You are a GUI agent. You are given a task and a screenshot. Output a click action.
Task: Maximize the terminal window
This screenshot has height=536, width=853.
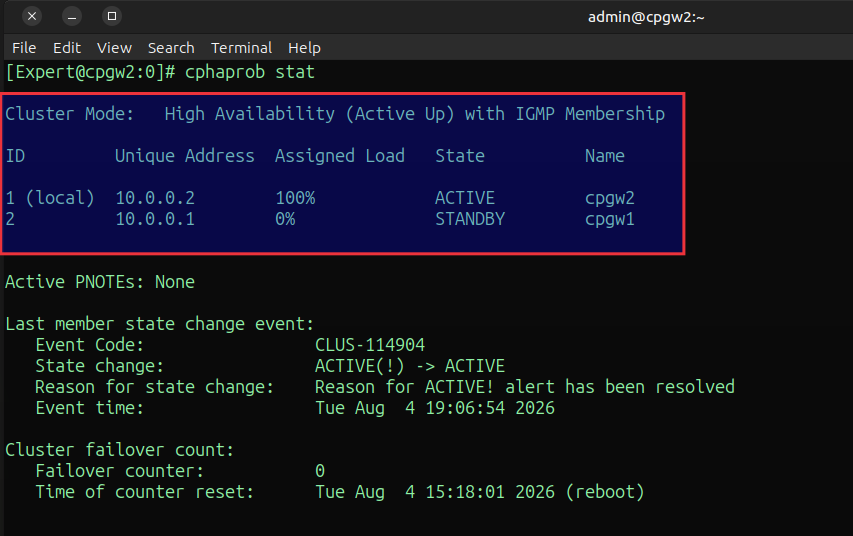click(x=112, y=16)
